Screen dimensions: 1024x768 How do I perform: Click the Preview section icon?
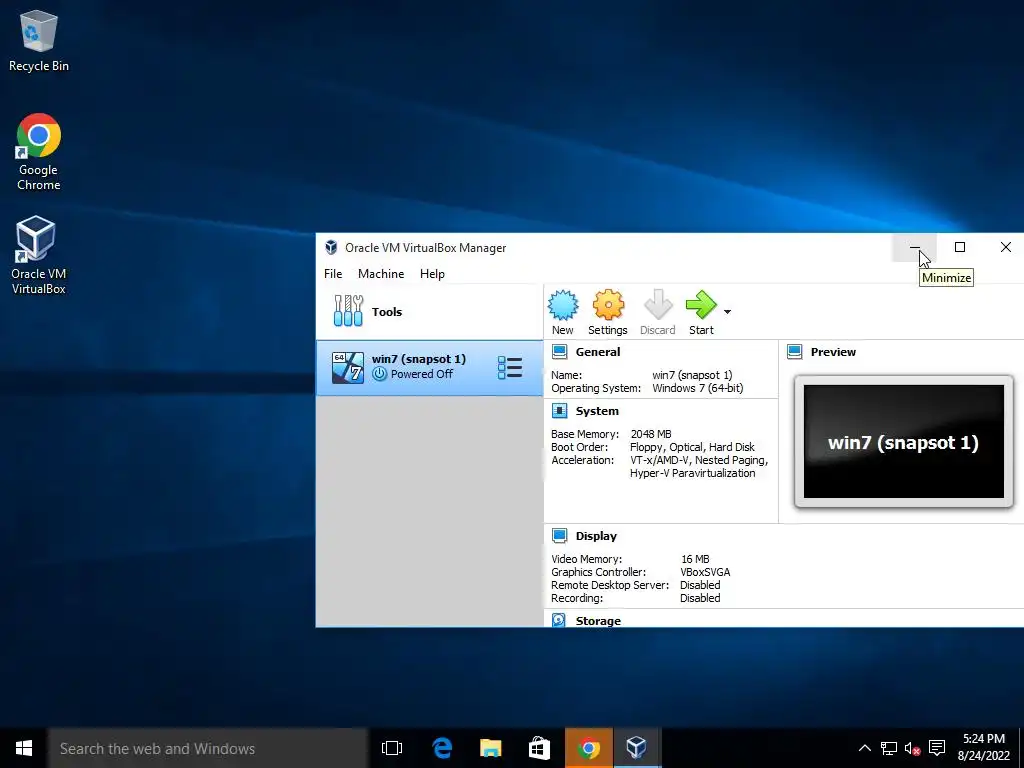point(795,352)
